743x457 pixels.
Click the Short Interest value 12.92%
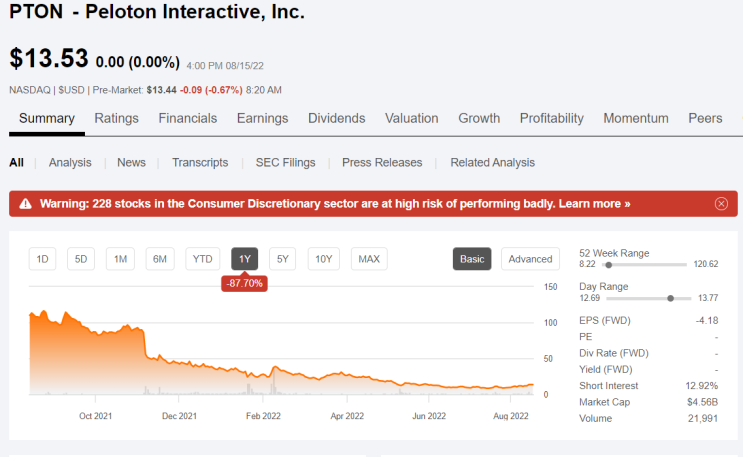coord(702,386)
